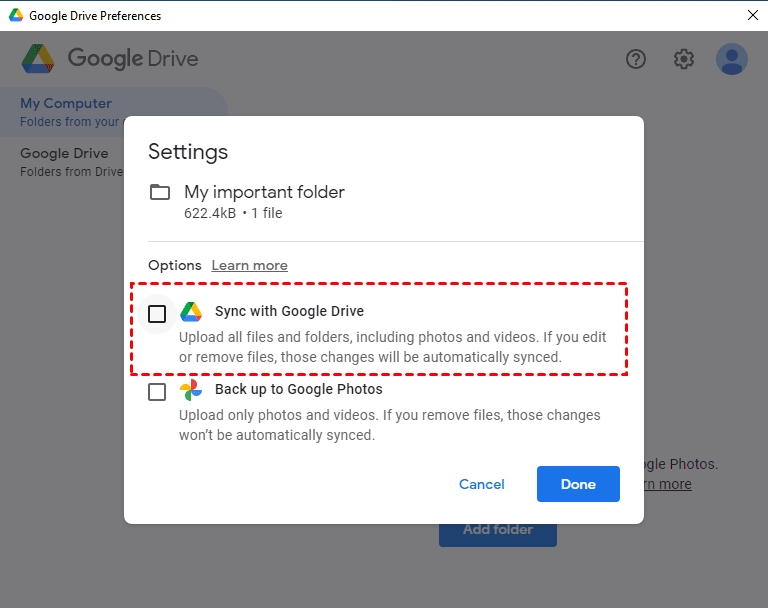Open the Help question mark icon

(636, 59)
